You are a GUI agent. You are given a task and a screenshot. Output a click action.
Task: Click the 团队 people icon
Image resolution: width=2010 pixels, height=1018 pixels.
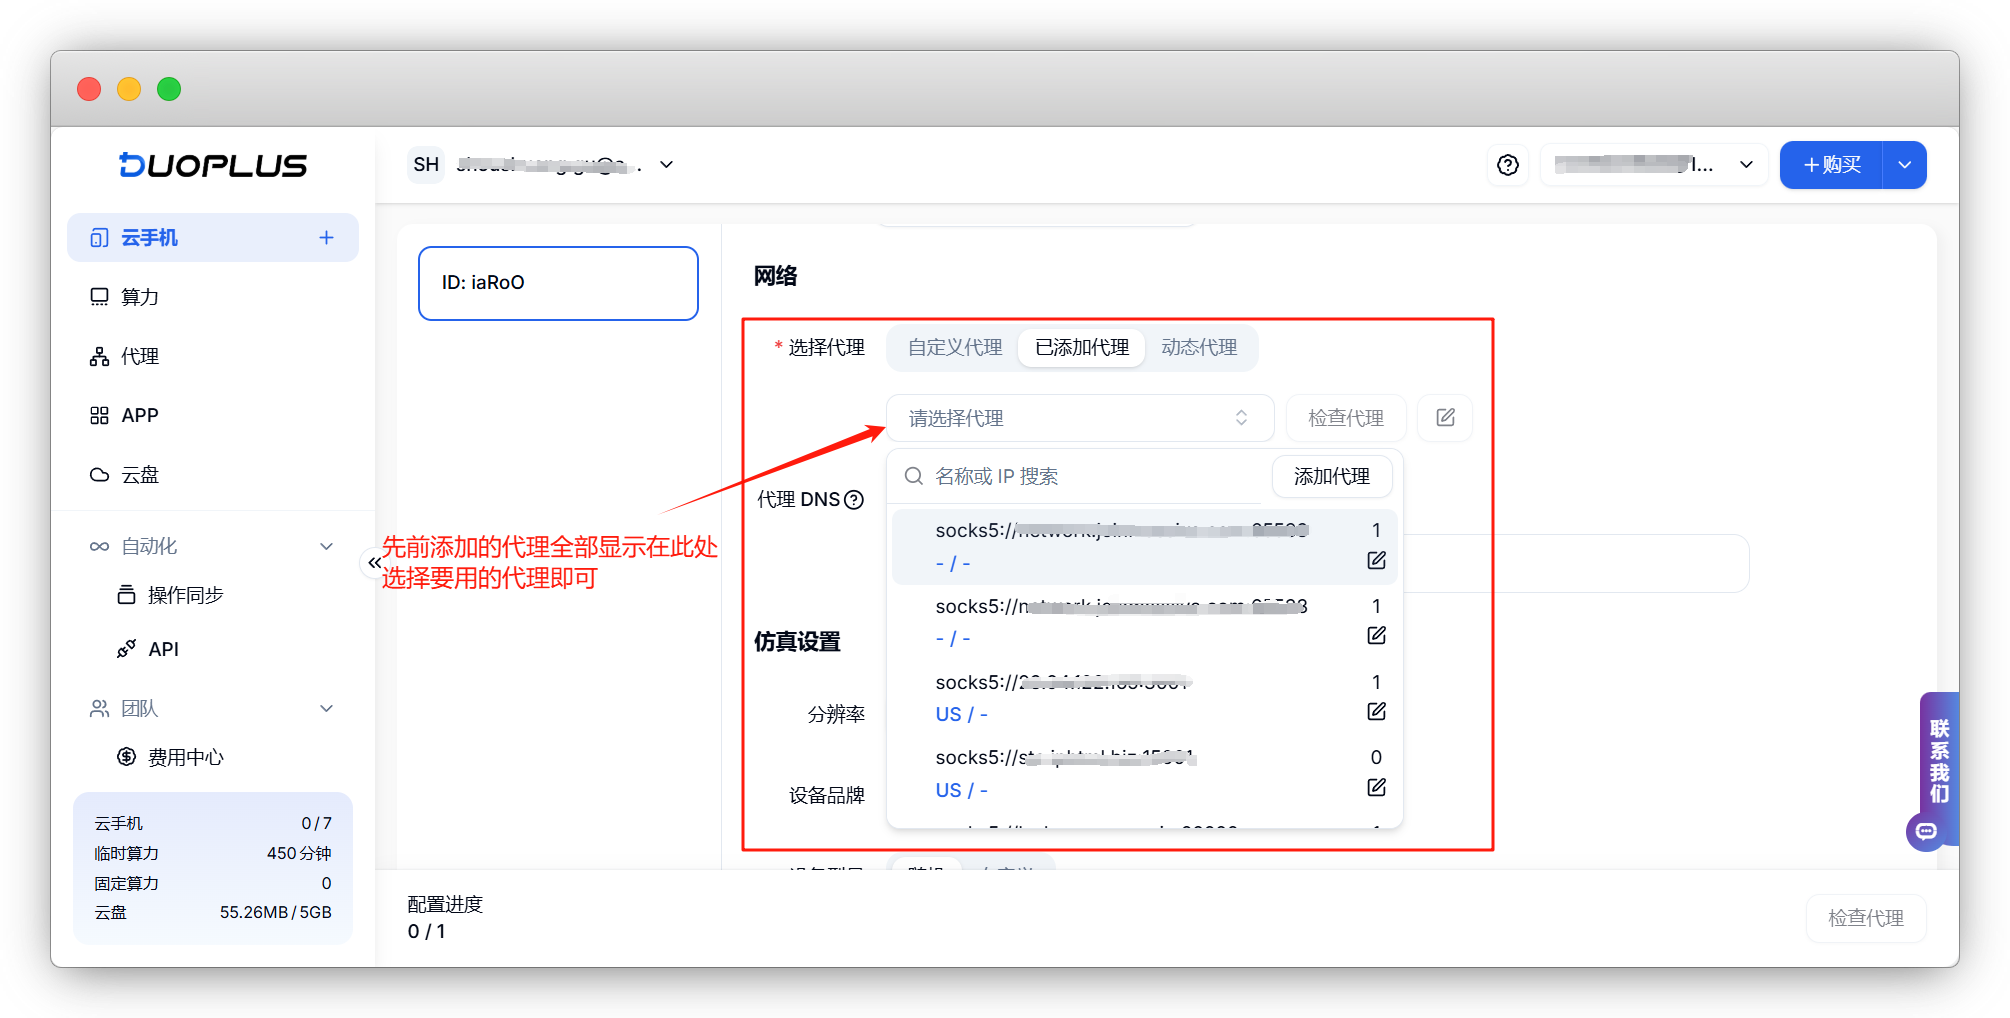99,708
